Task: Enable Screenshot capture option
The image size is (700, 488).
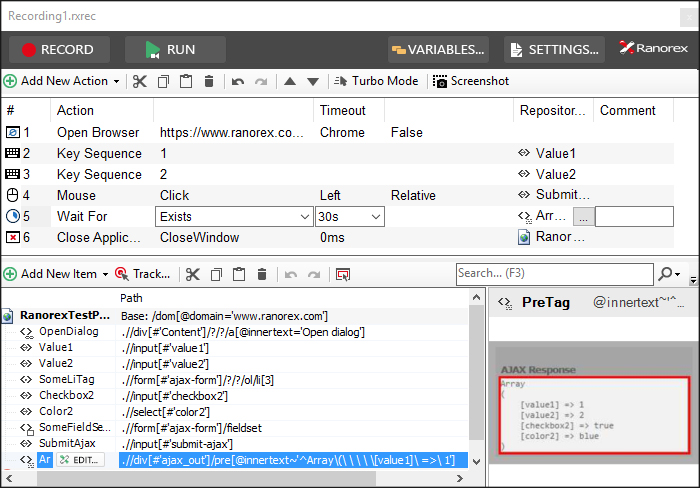Action: click(x=471, y=81)
